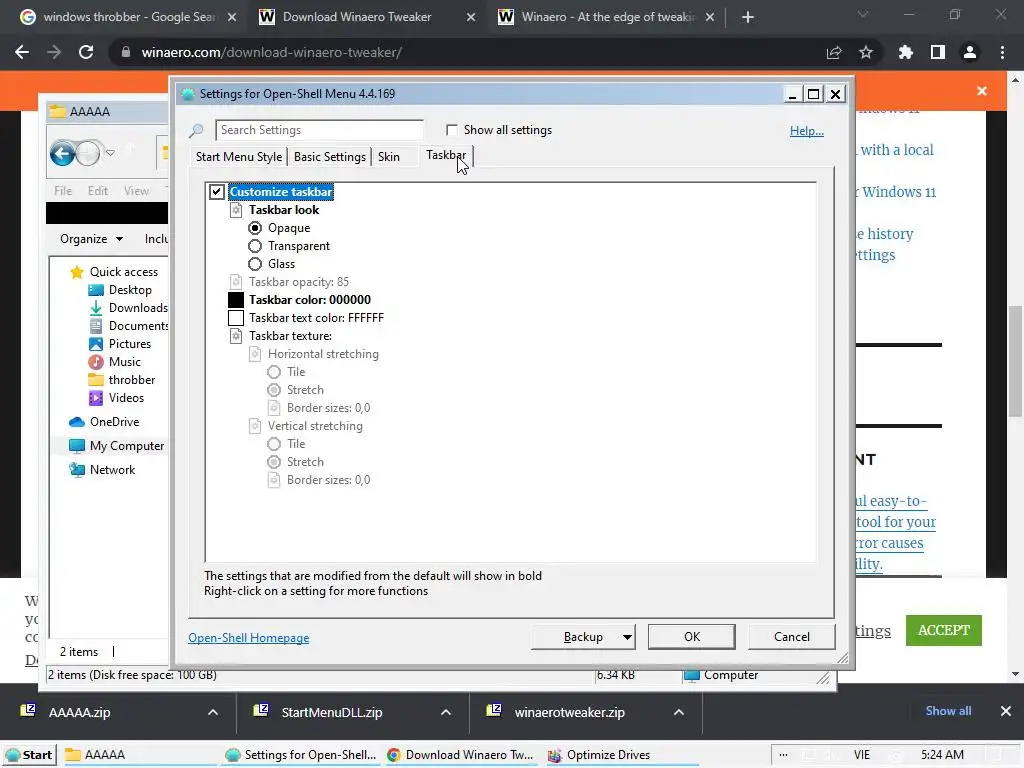Select Opaque taskbar look
The height and width of the screenshot is (768, 1024).
pos(255,228)
